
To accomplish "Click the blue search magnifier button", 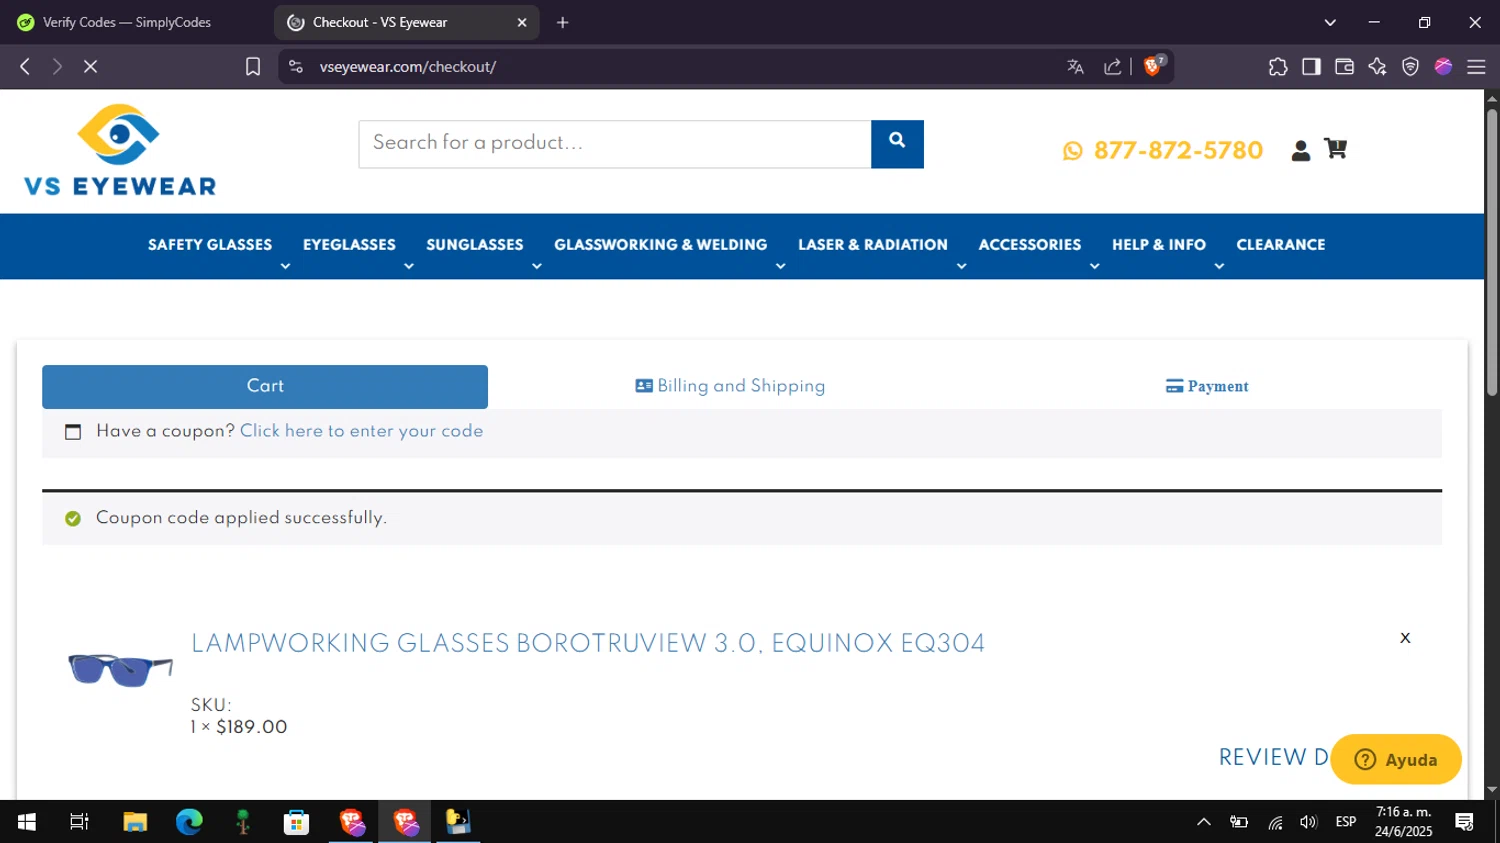I will tap(897, 144).
